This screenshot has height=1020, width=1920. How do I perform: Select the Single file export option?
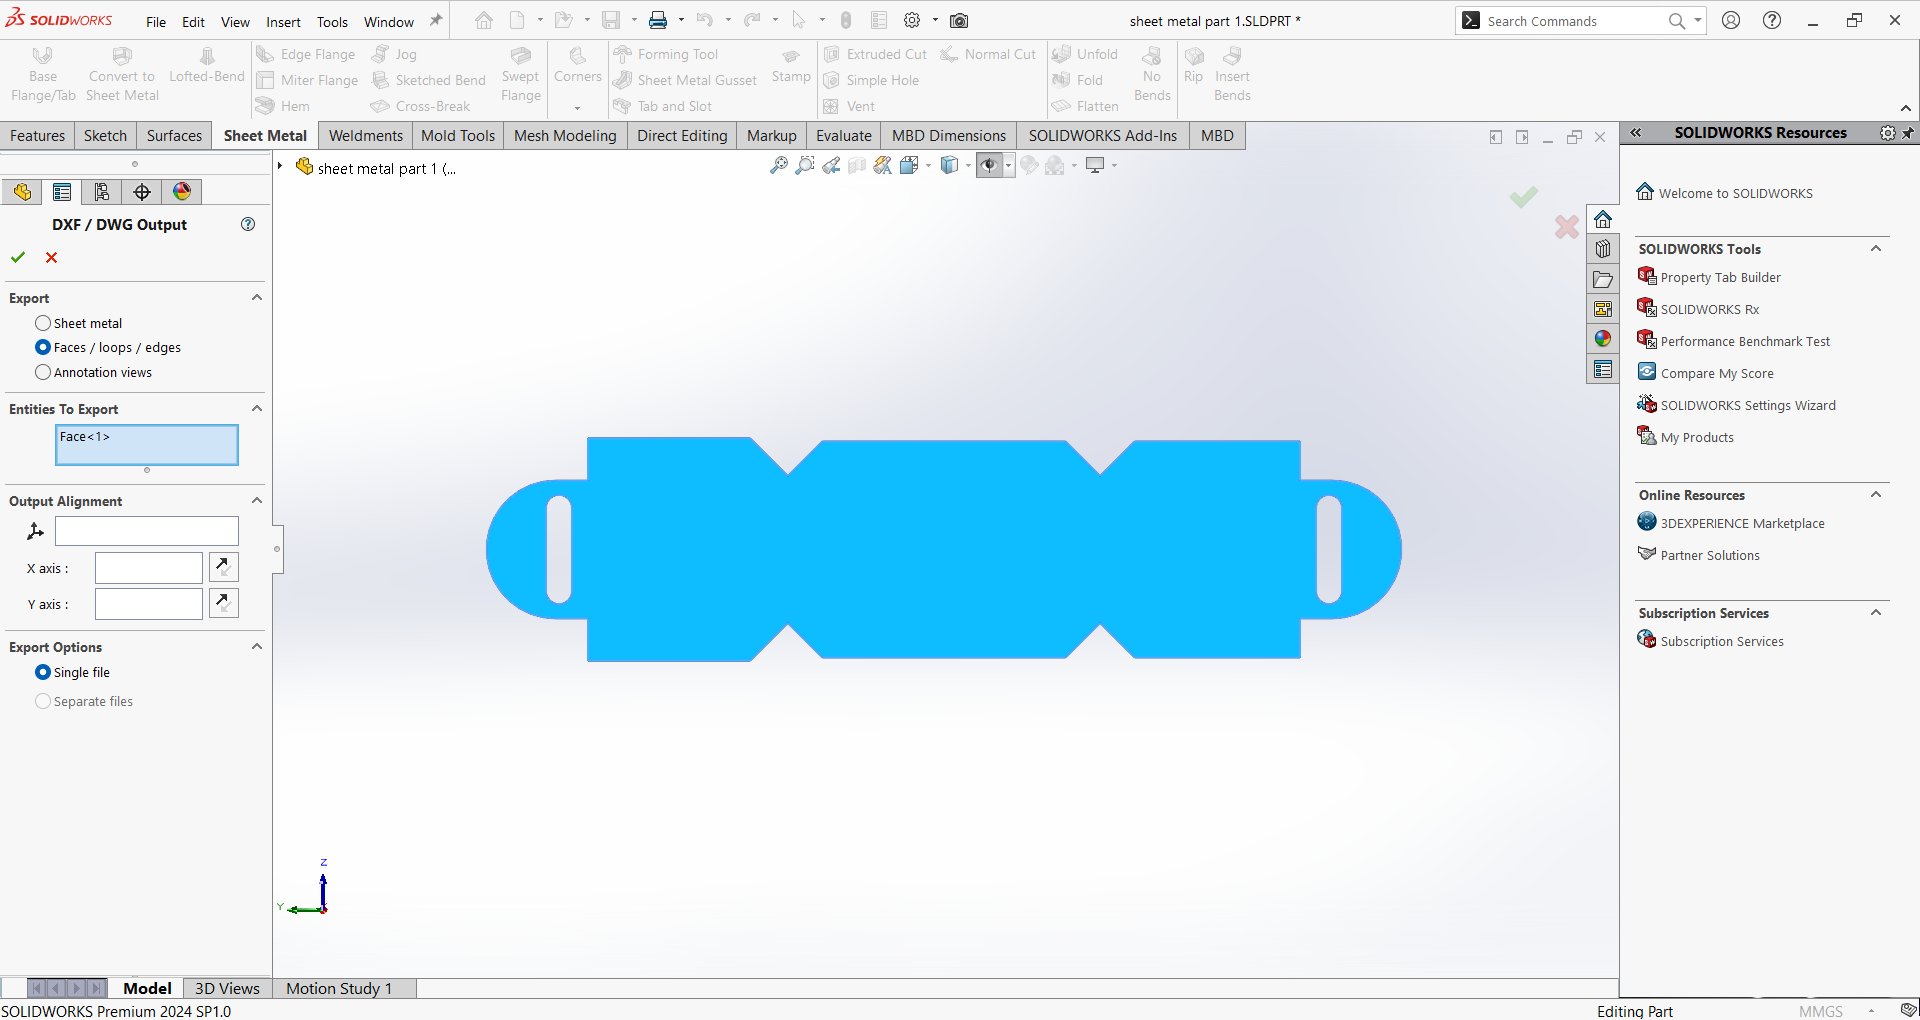pyautogui.click(x=43, y=672)
